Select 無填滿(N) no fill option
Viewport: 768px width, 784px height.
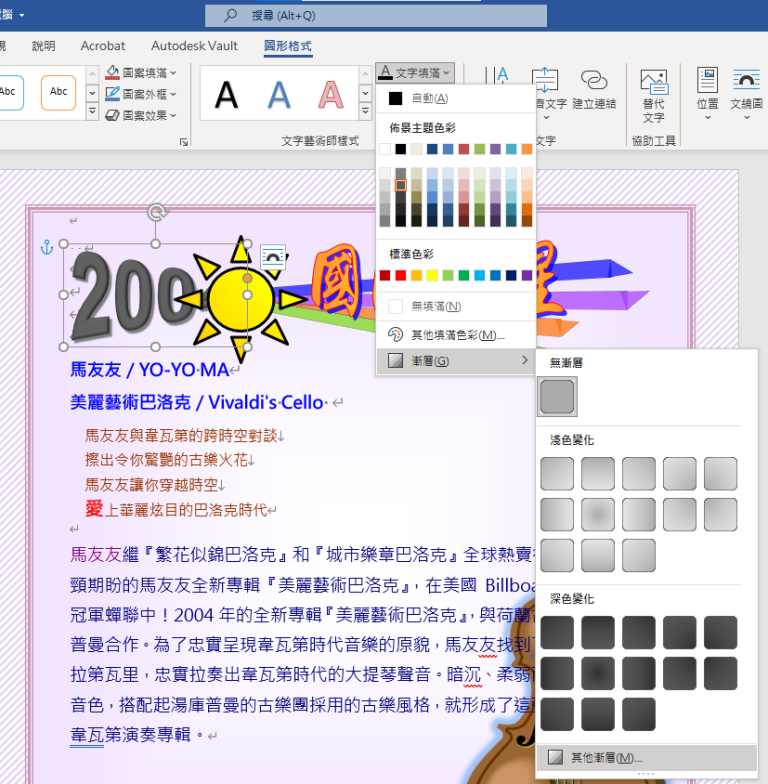[x=456, y=306]
